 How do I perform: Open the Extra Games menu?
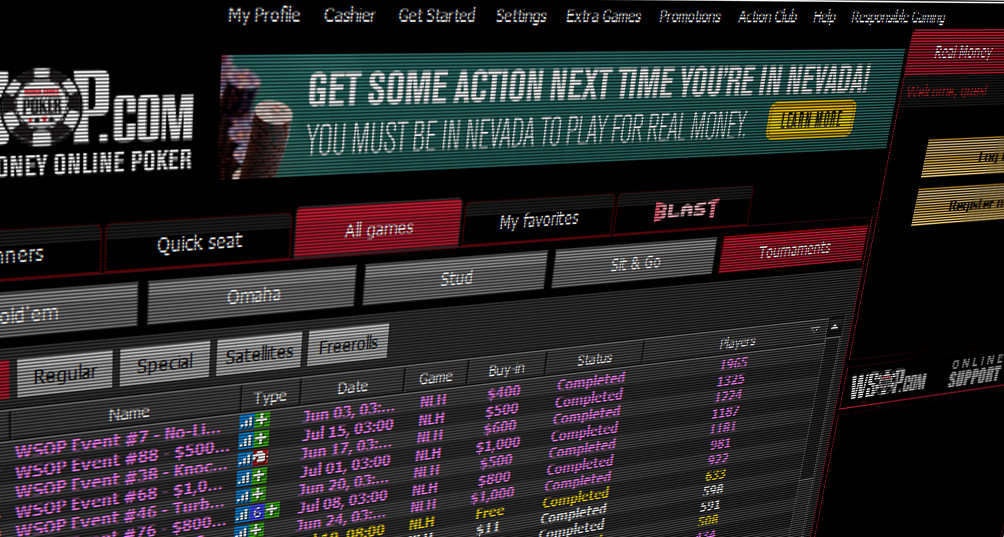603,17
